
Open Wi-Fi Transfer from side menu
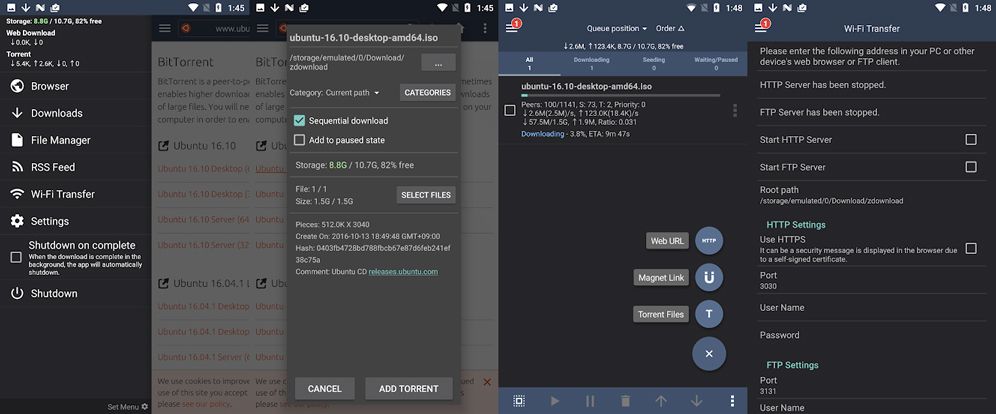click(76, 194)
